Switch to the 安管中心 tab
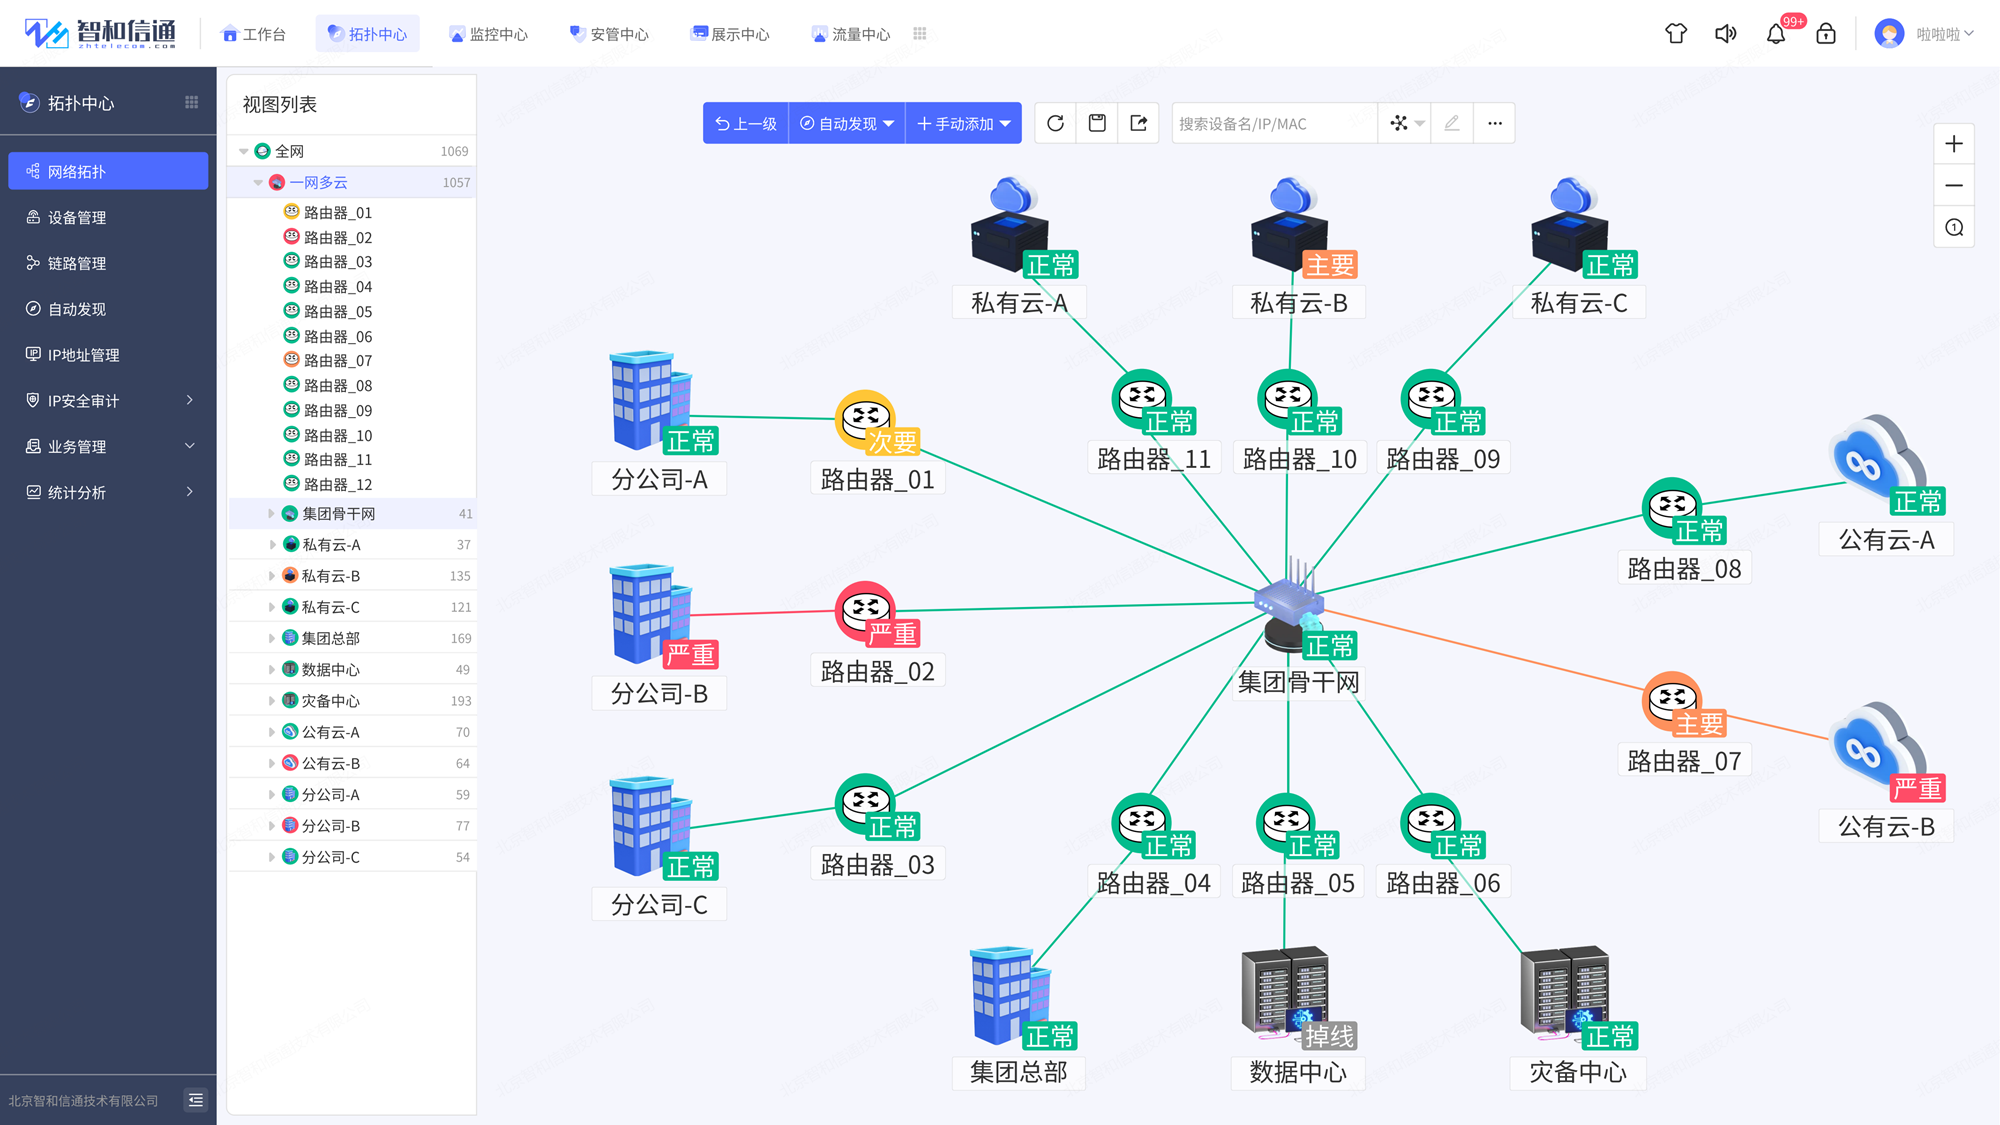 609,34
